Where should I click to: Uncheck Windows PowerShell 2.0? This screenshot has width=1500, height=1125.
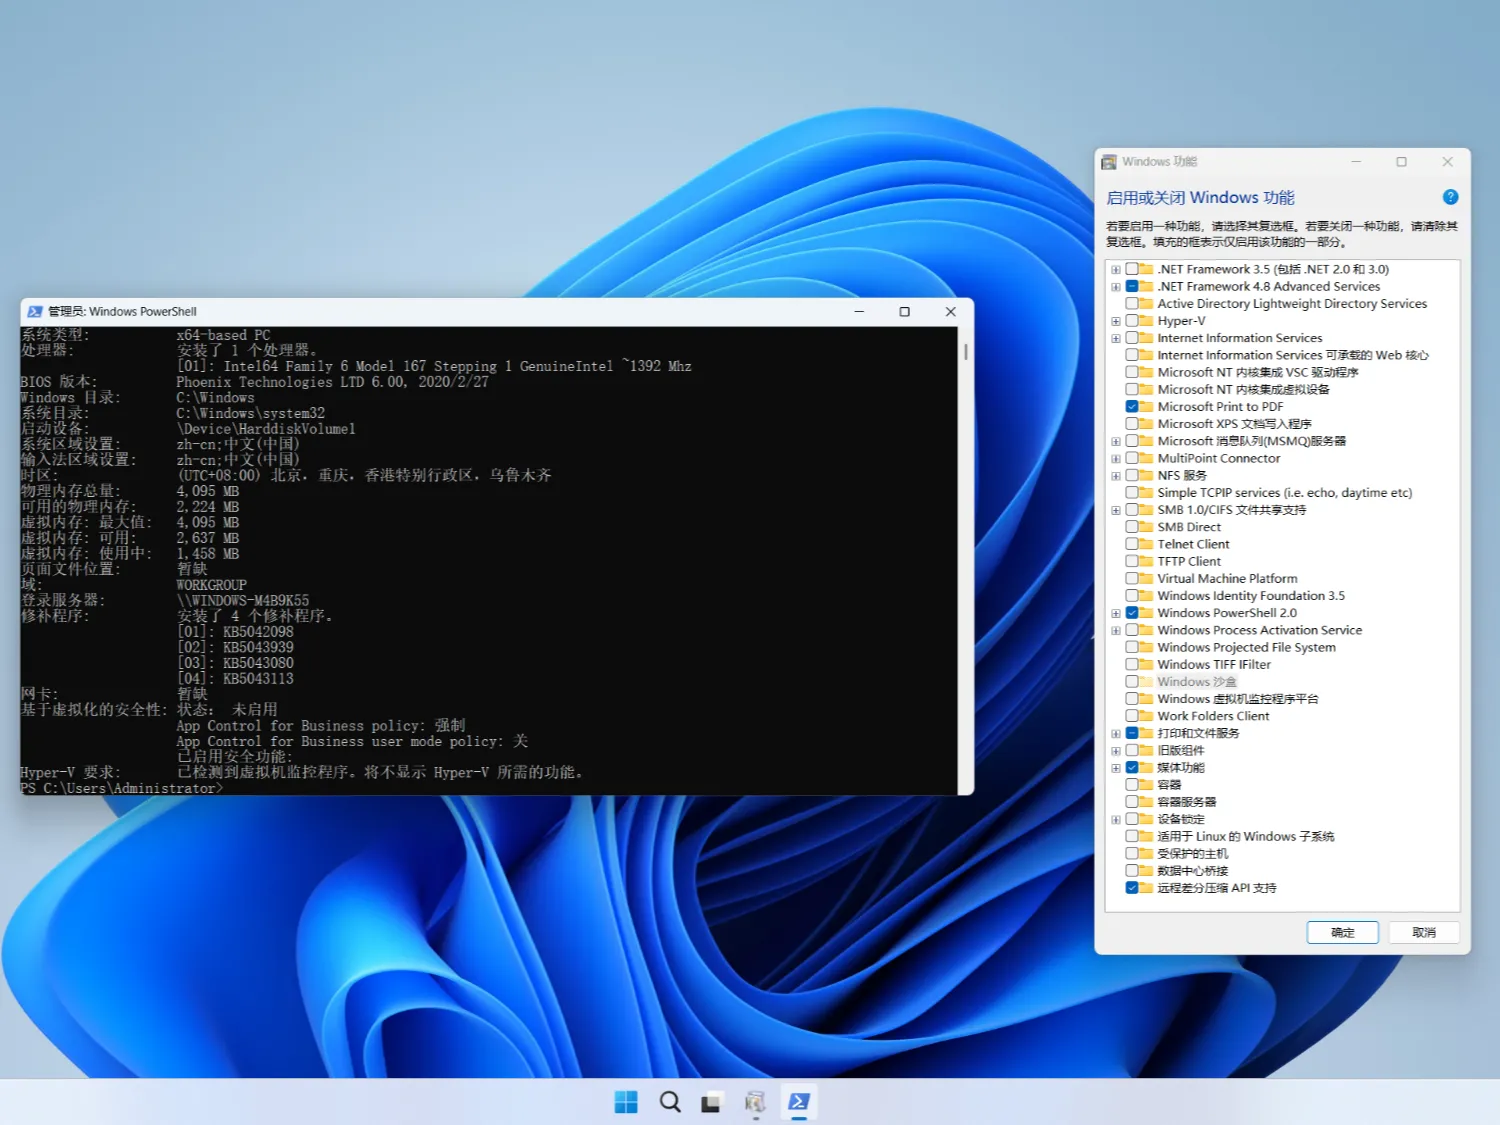pos(1131,612)
